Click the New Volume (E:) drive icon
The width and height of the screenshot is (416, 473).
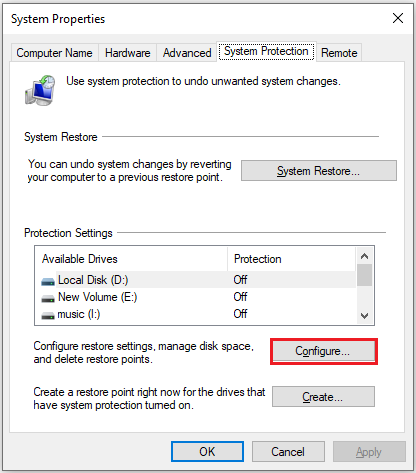click(x=48, y=299)
